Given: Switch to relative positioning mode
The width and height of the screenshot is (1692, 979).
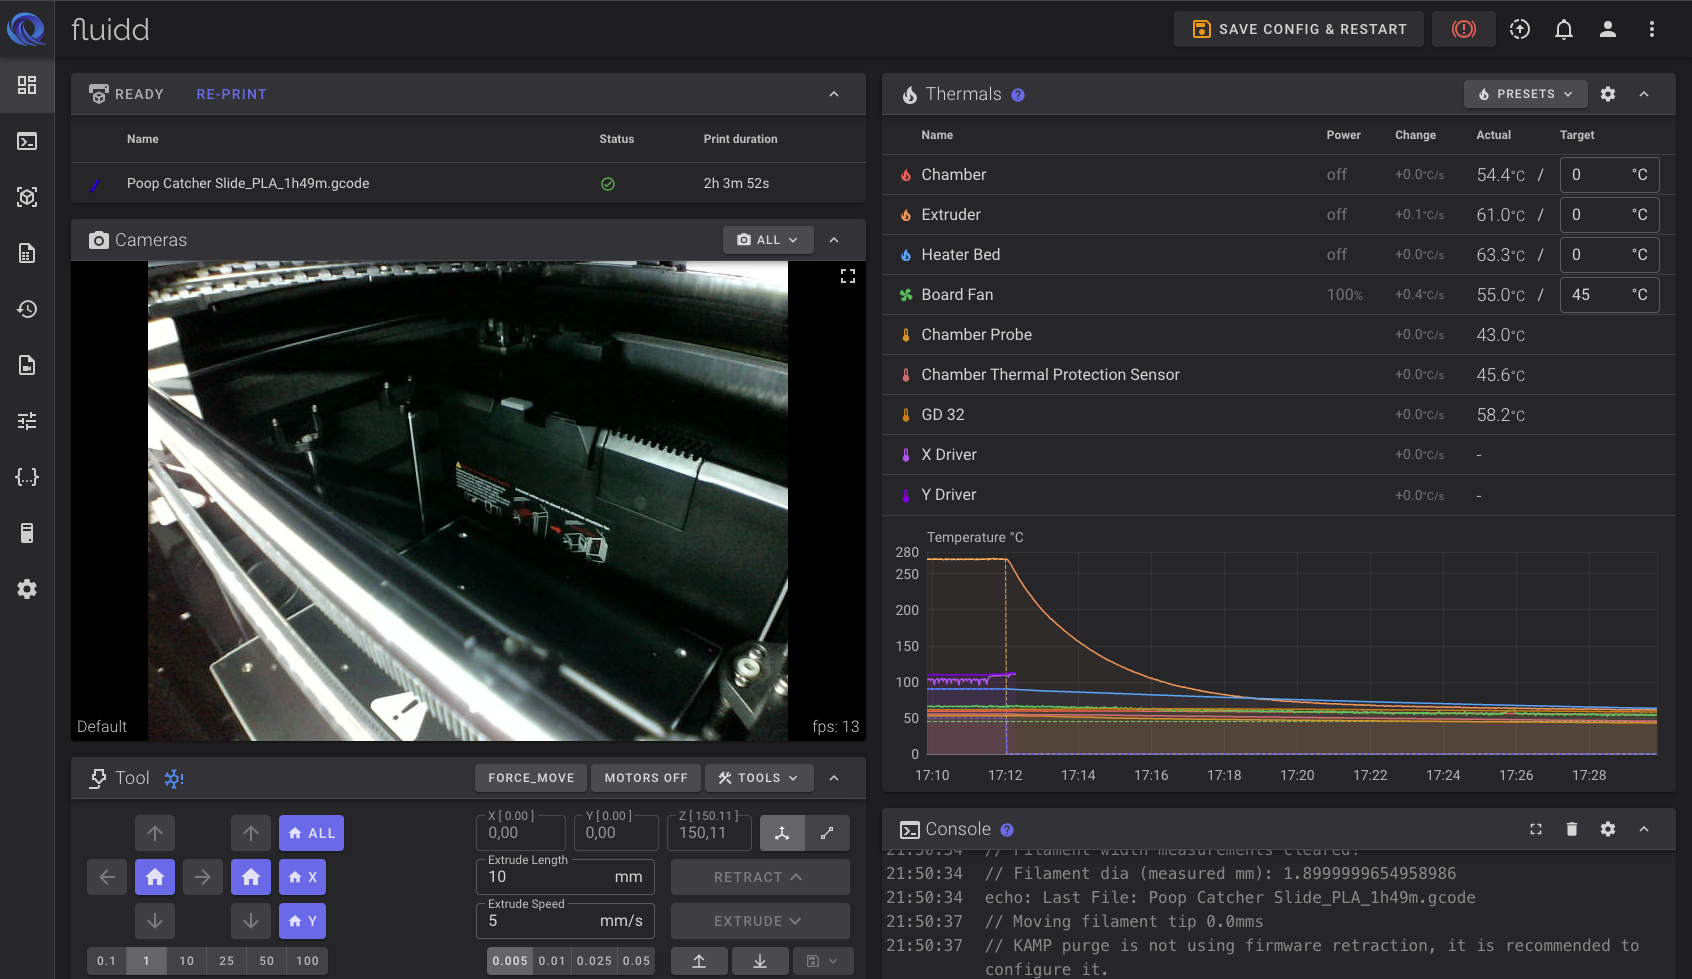Looking at the screenshot, I should [827, 833].
